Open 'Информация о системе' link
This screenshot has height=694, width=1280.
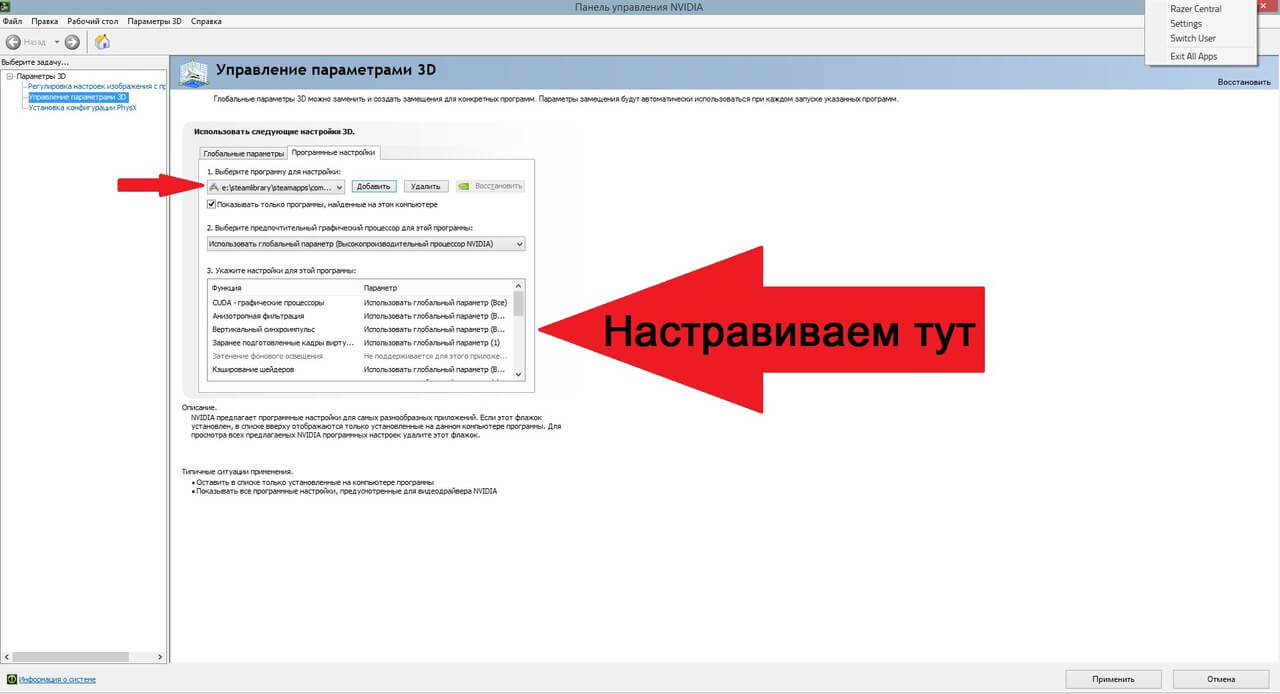(x=58, y=680)
